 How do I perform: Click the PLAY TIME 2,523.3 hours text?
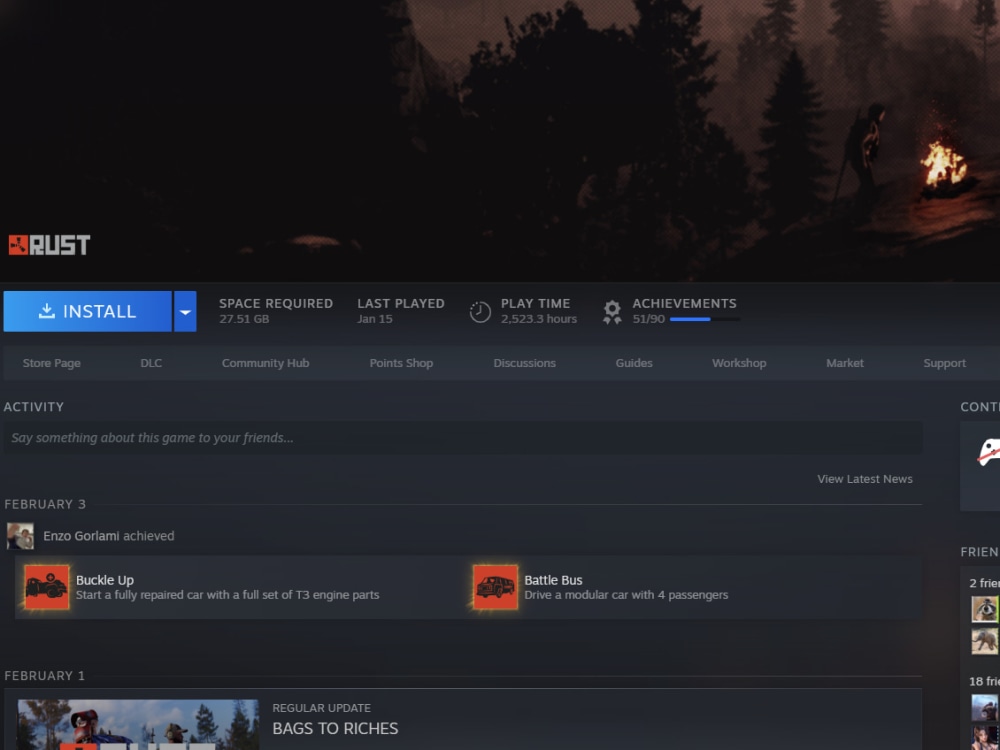(x=538, y=311)
